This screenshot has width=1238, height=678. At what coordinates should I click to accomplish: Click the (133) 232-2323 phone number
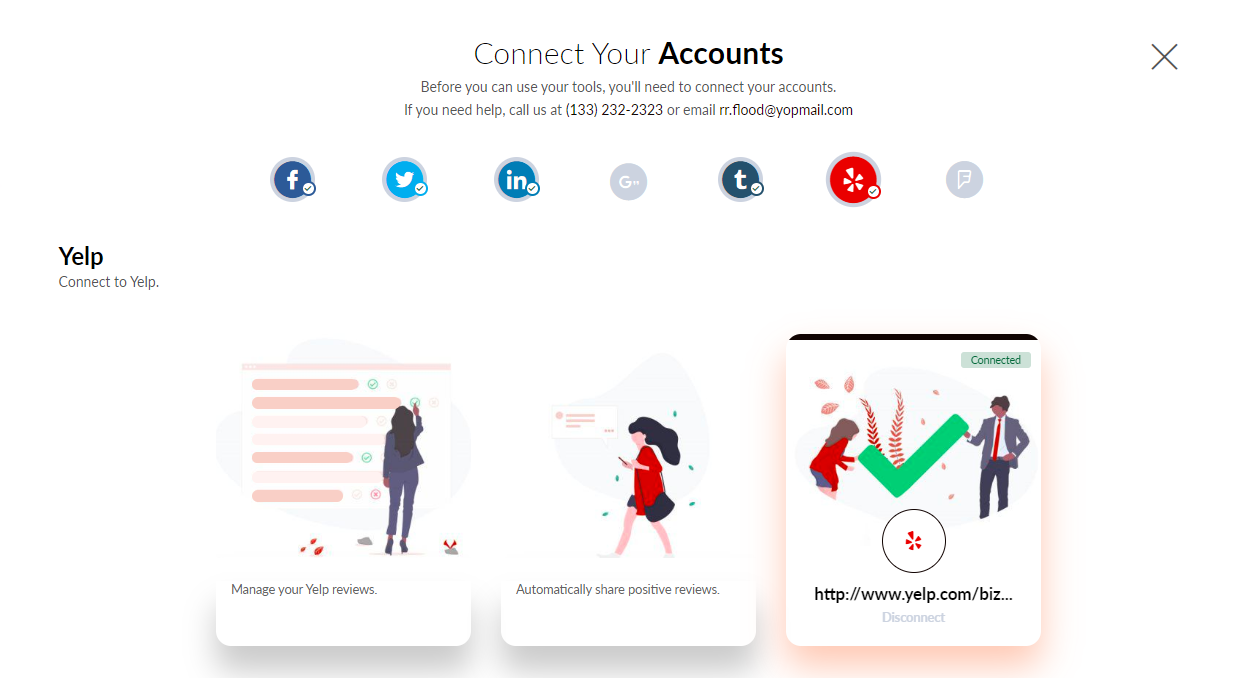pos(614,110)
